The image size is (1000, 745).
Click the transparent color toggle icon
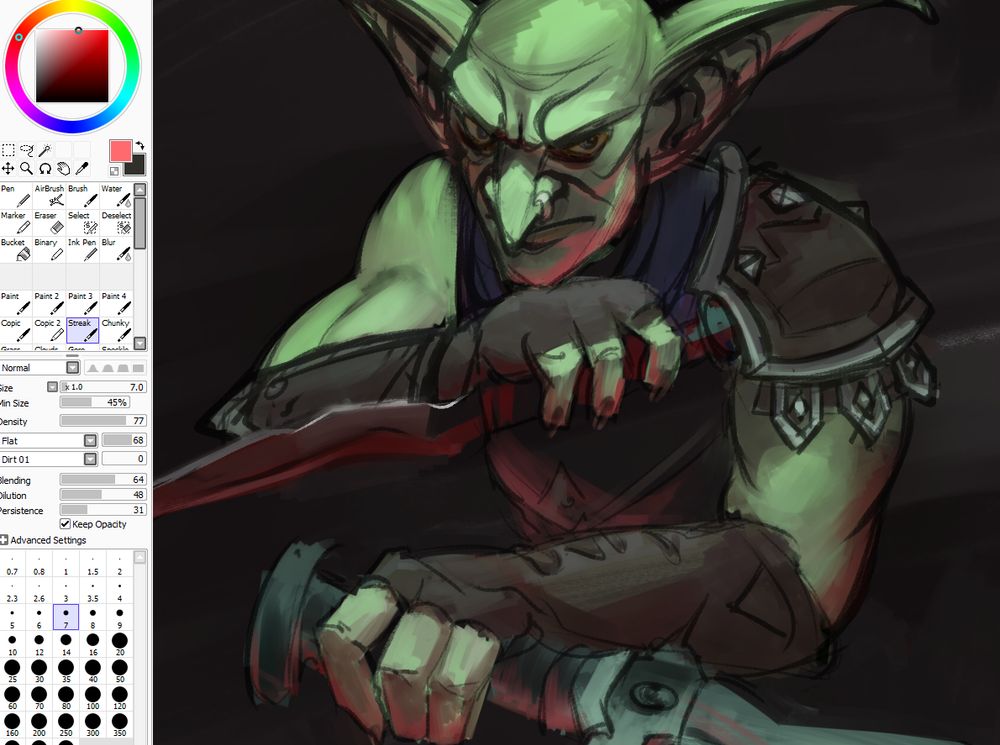(x=114, y=171)
